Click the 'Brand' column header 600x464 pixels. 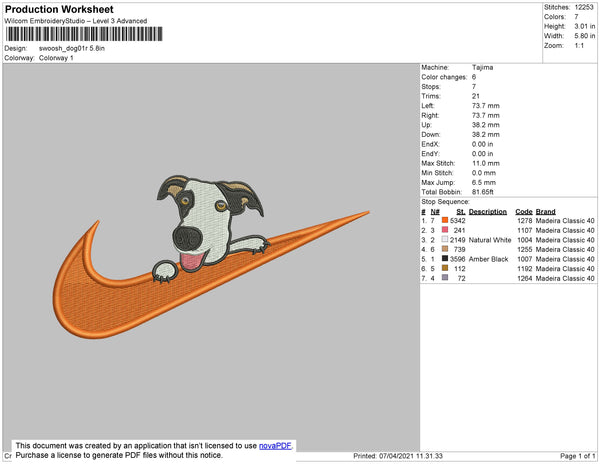[545, 212]
